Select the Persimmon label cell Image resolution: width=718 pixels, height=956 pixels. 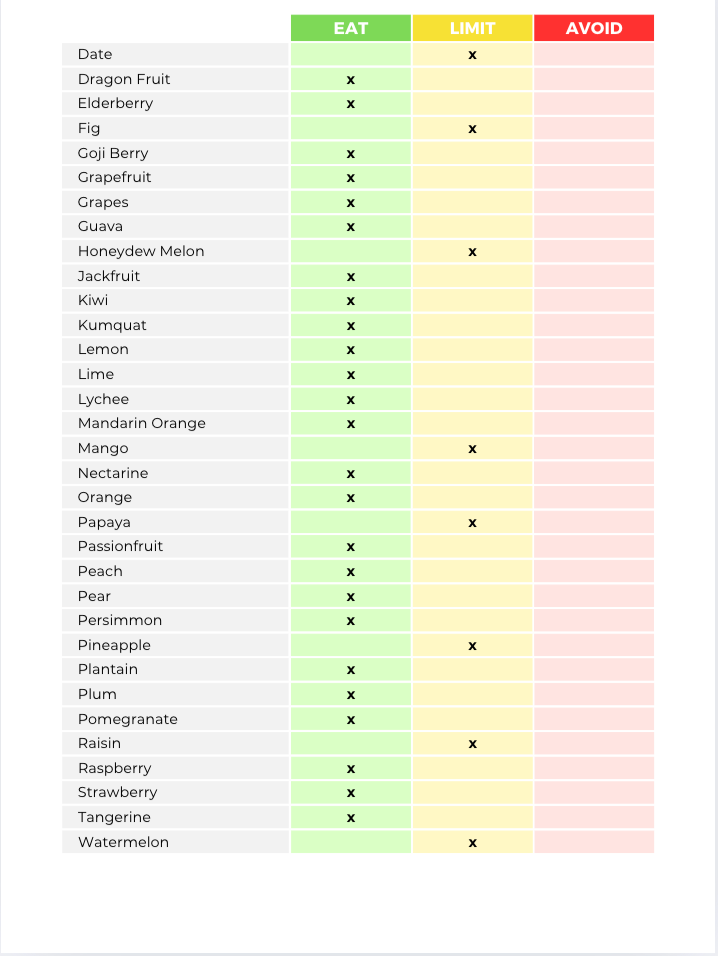coord(119,620)
